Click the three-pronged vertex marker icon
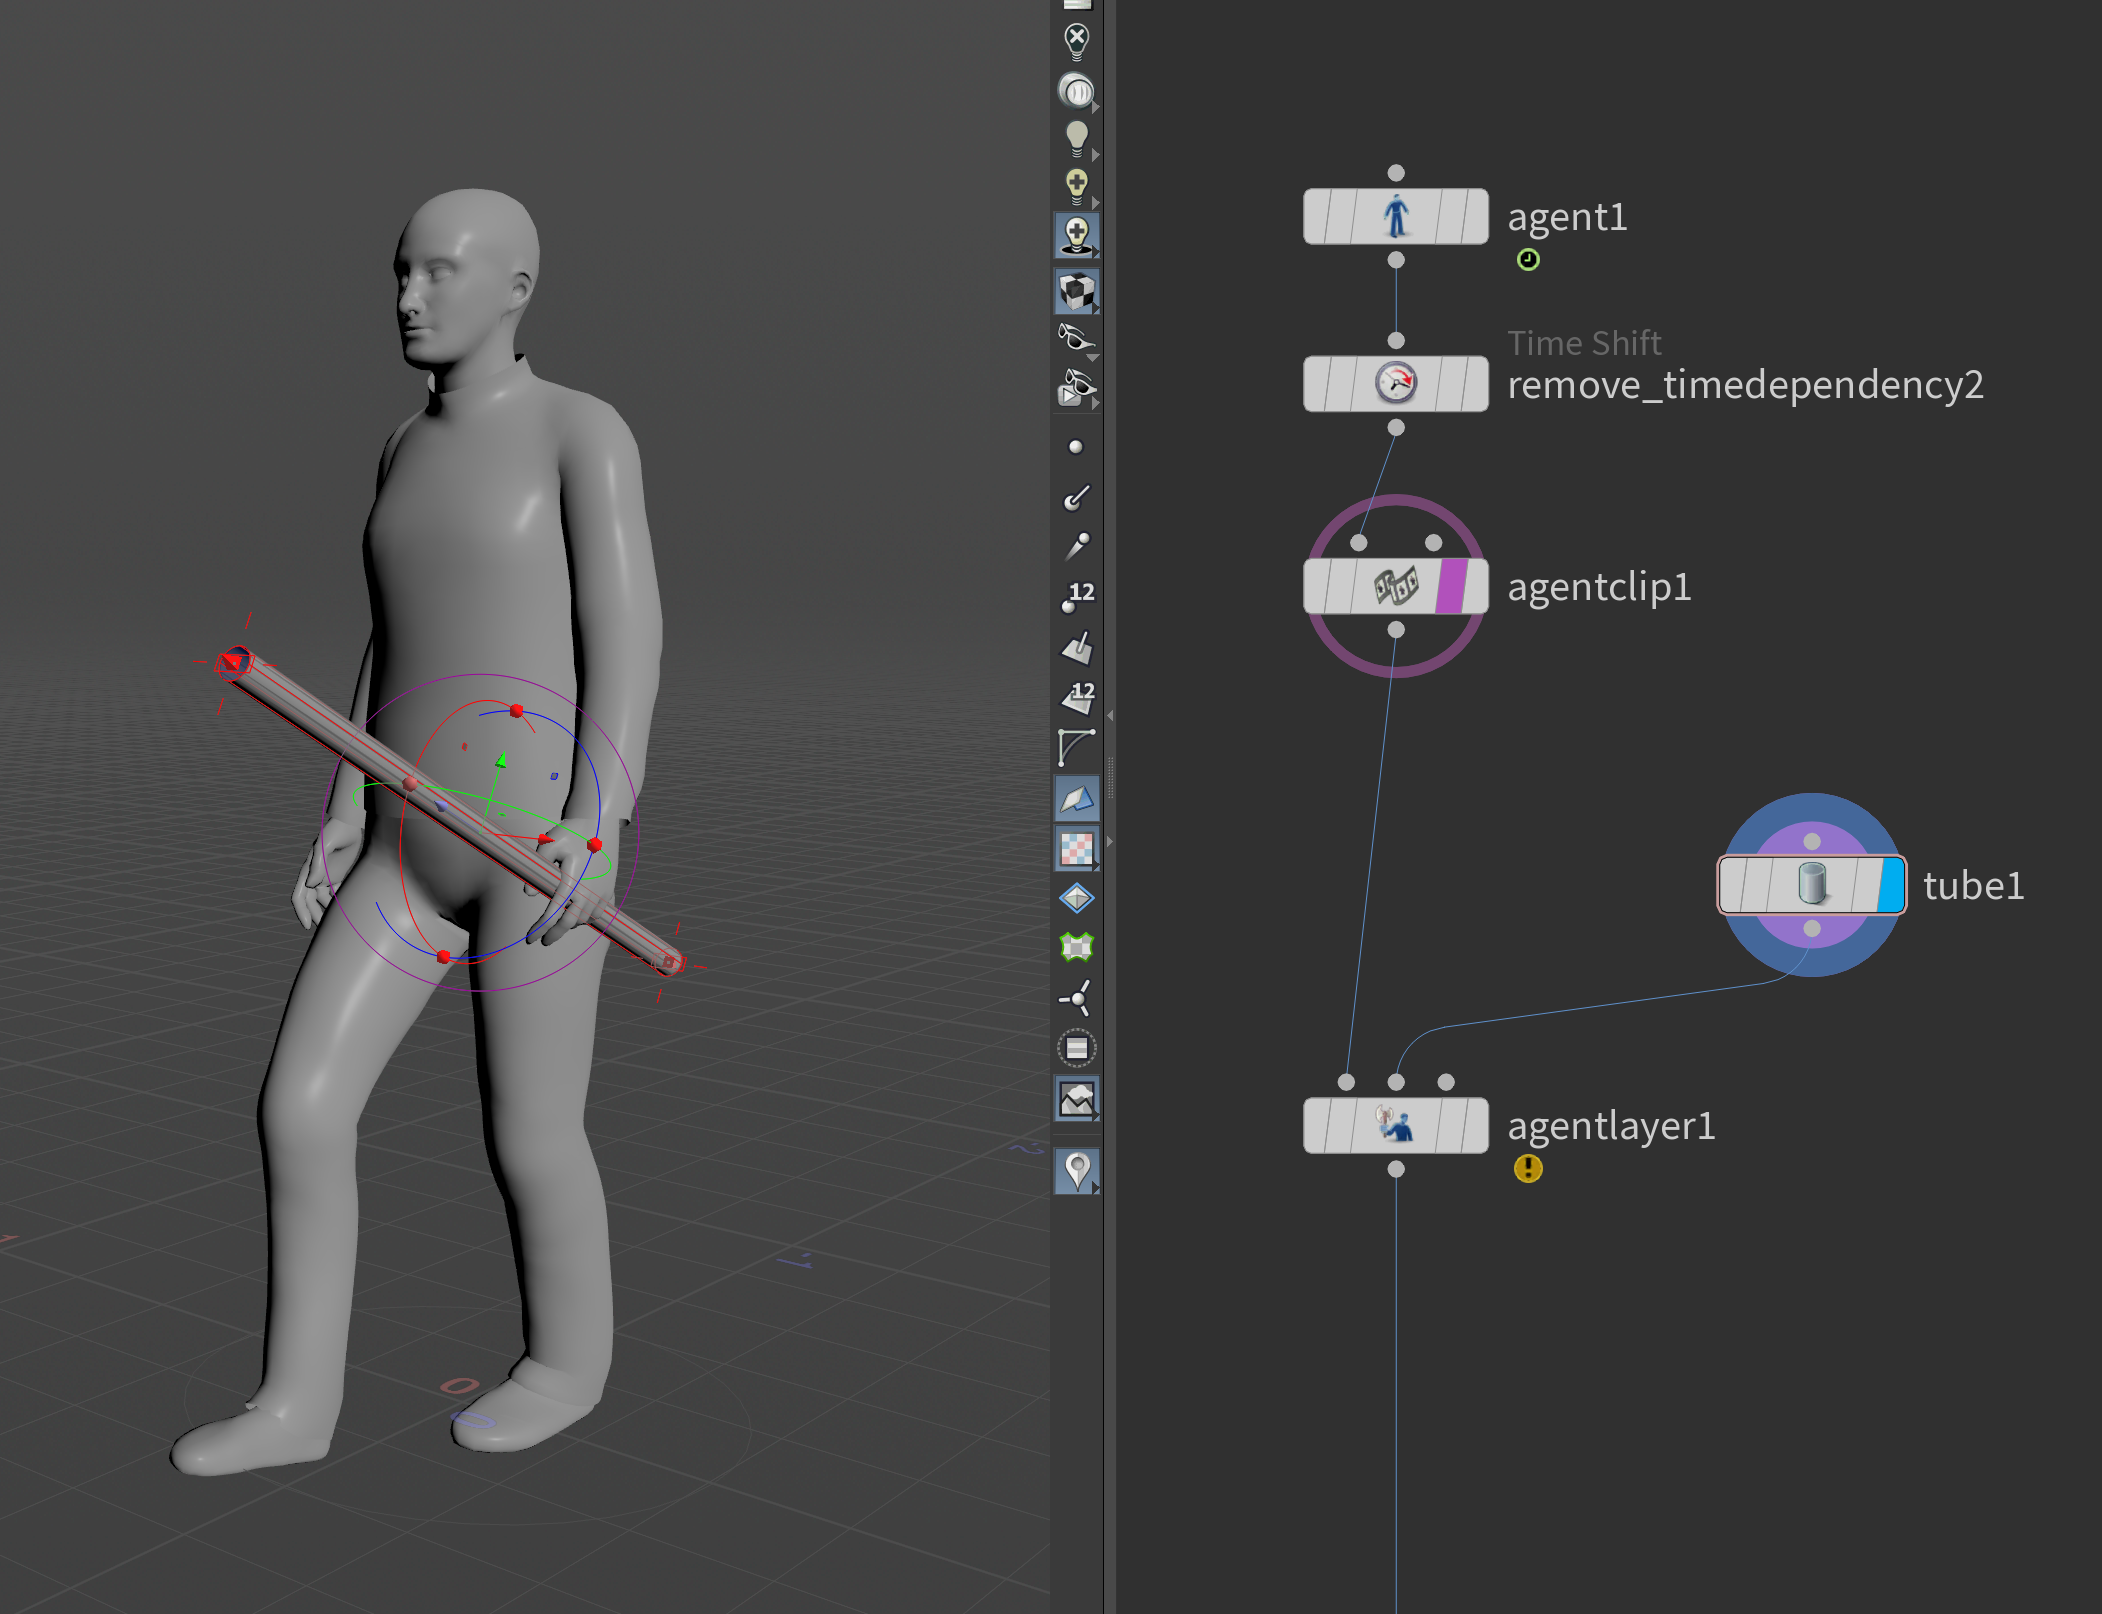Image resolution: width=2102 pixels, height=1614 pixels. (1076, 997)
